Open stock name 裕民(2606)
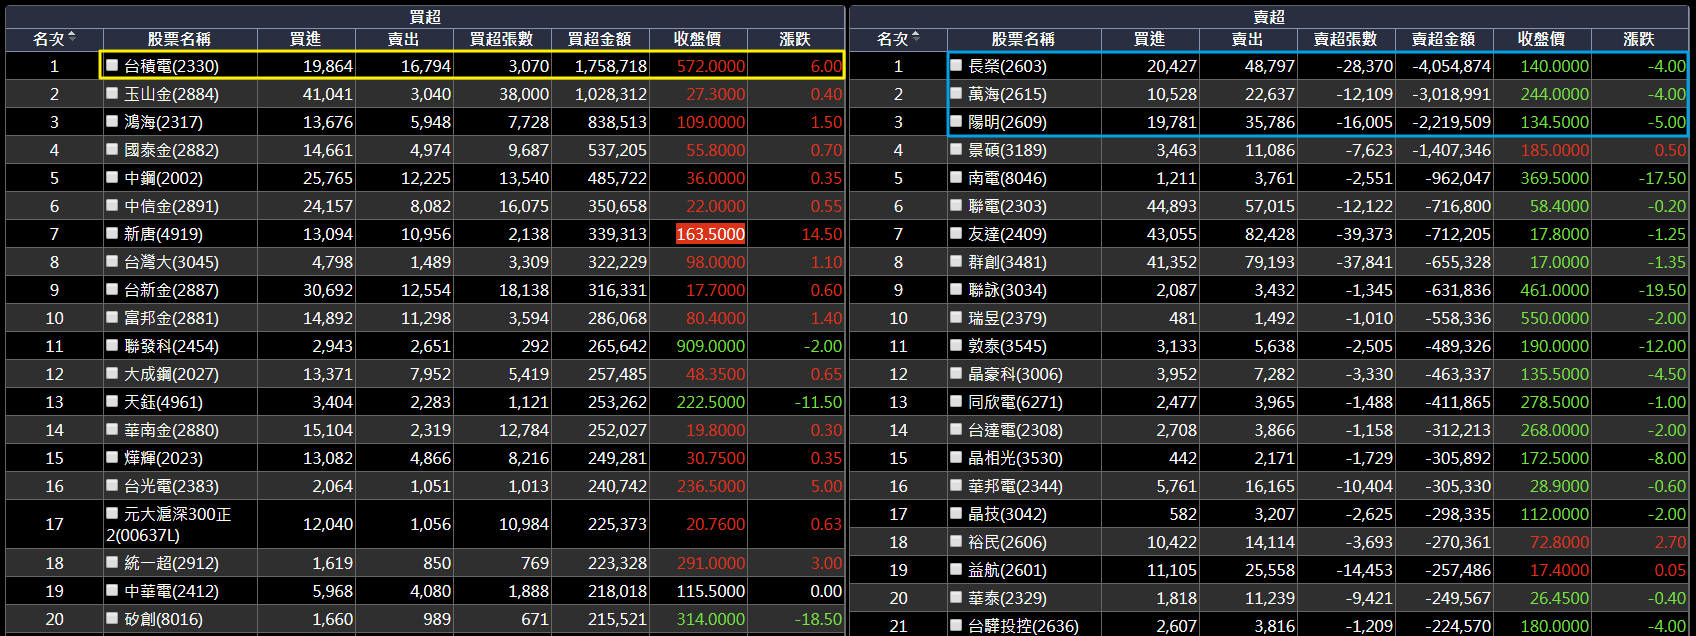1696x636 pixels. pos(1007,542)
